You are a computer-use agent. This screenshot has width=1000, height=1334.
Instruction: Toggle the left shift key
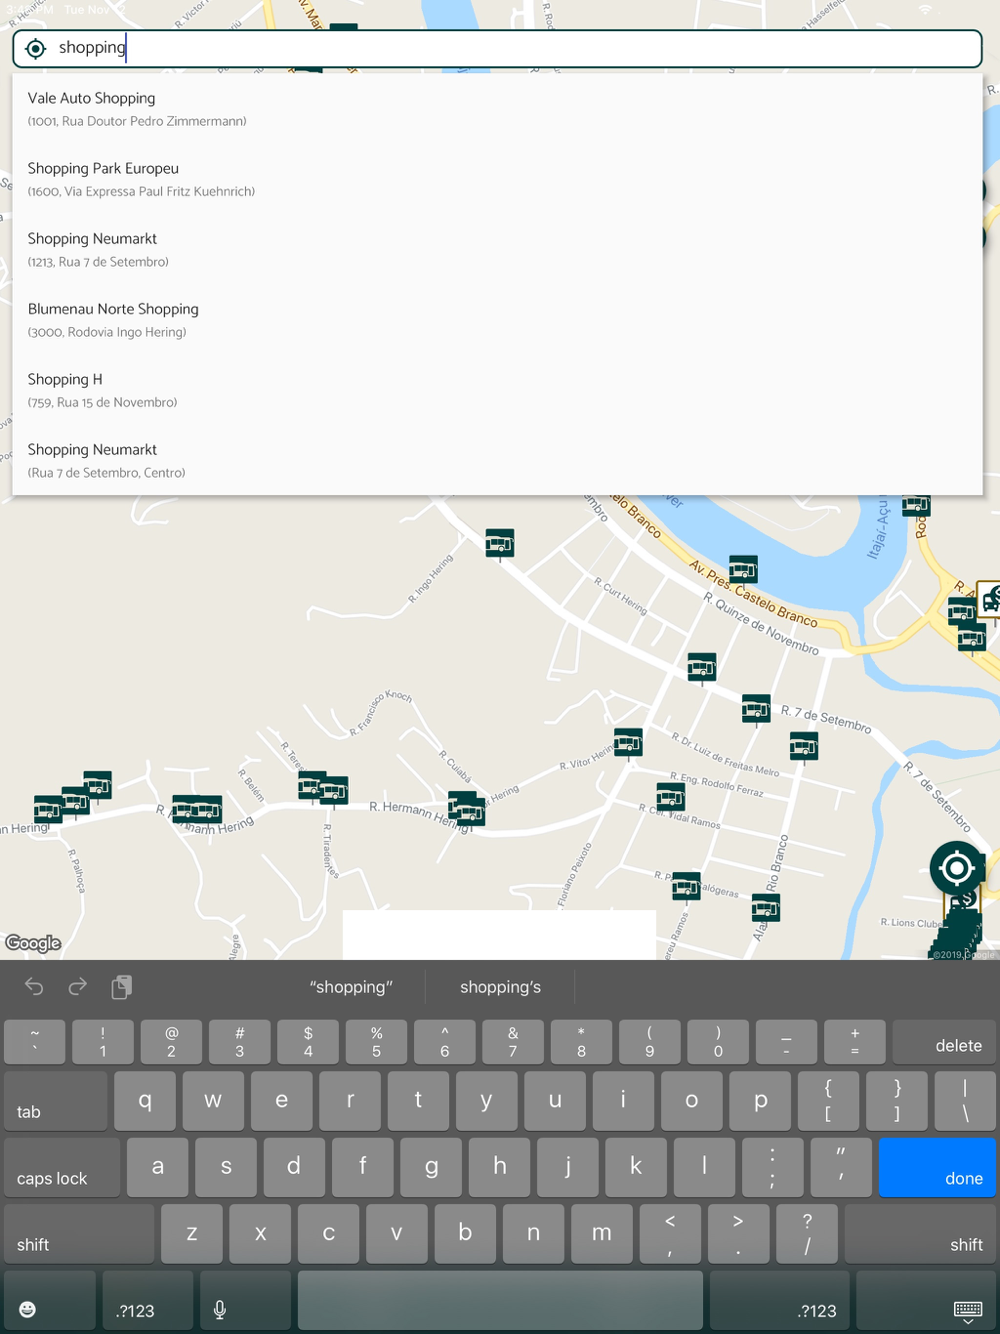pos(79,1234)
